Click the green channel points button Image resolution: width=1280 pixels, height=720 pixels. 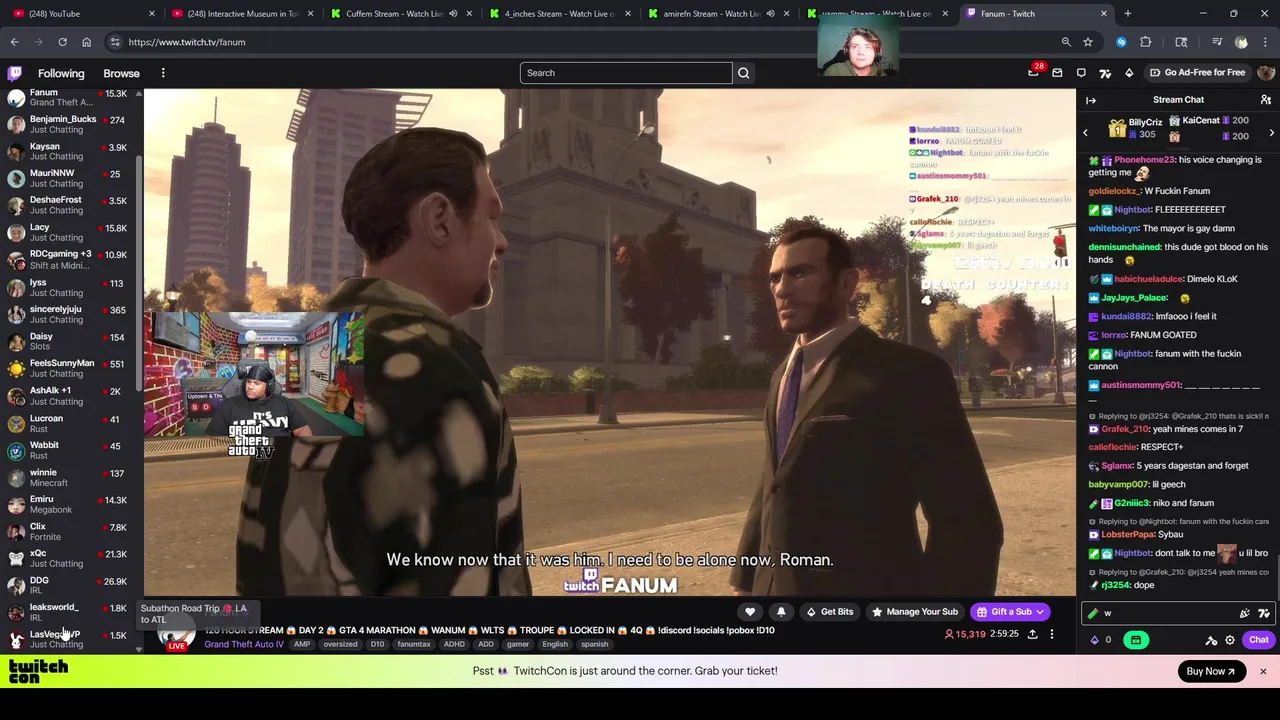click(x=1136, y=640)
